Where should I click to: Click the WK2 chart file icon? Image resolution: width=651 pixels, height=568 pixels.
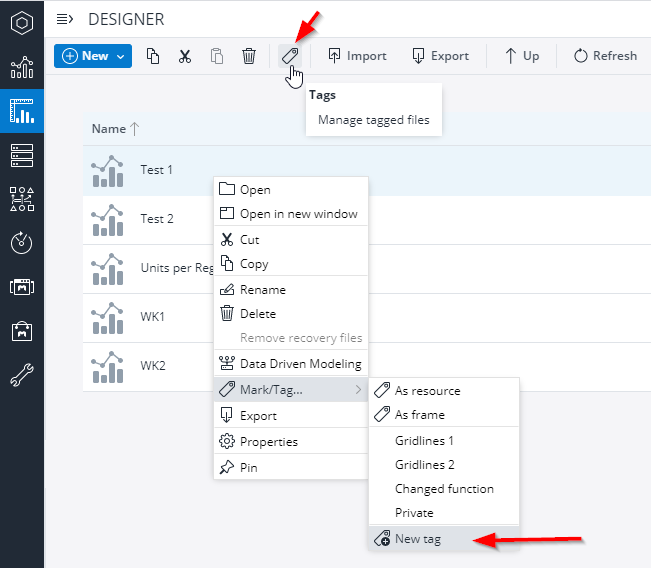(x=108, y=367)
